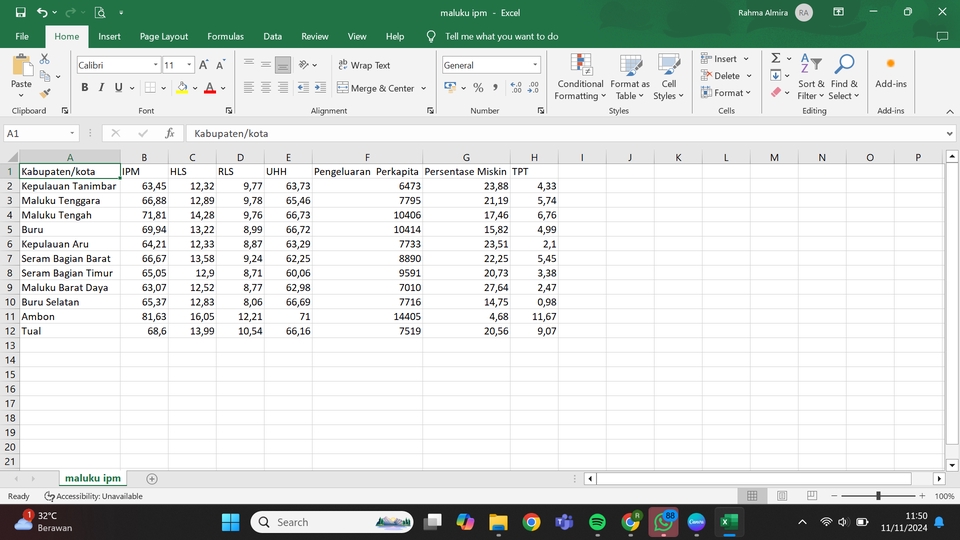Image resolution: width=960 pixels, height=540 pixels.
Task: Open the font size dropdown
Action: coord(189,65)
